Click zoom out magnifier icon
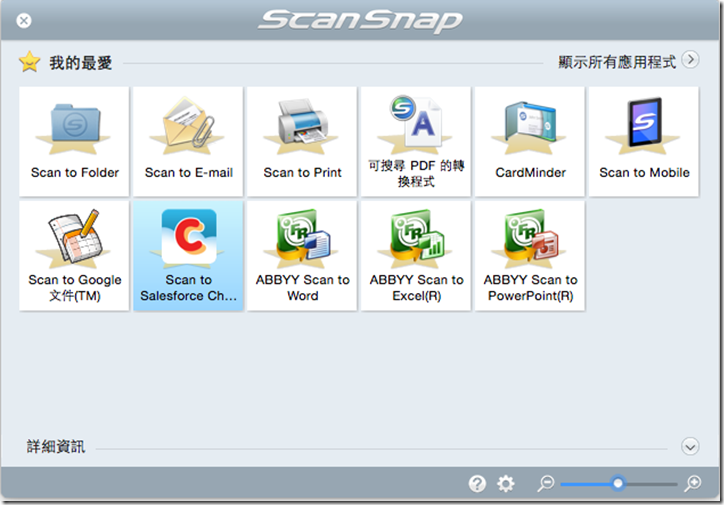This screenshot has width=724, height=505. tap(546, 483)
